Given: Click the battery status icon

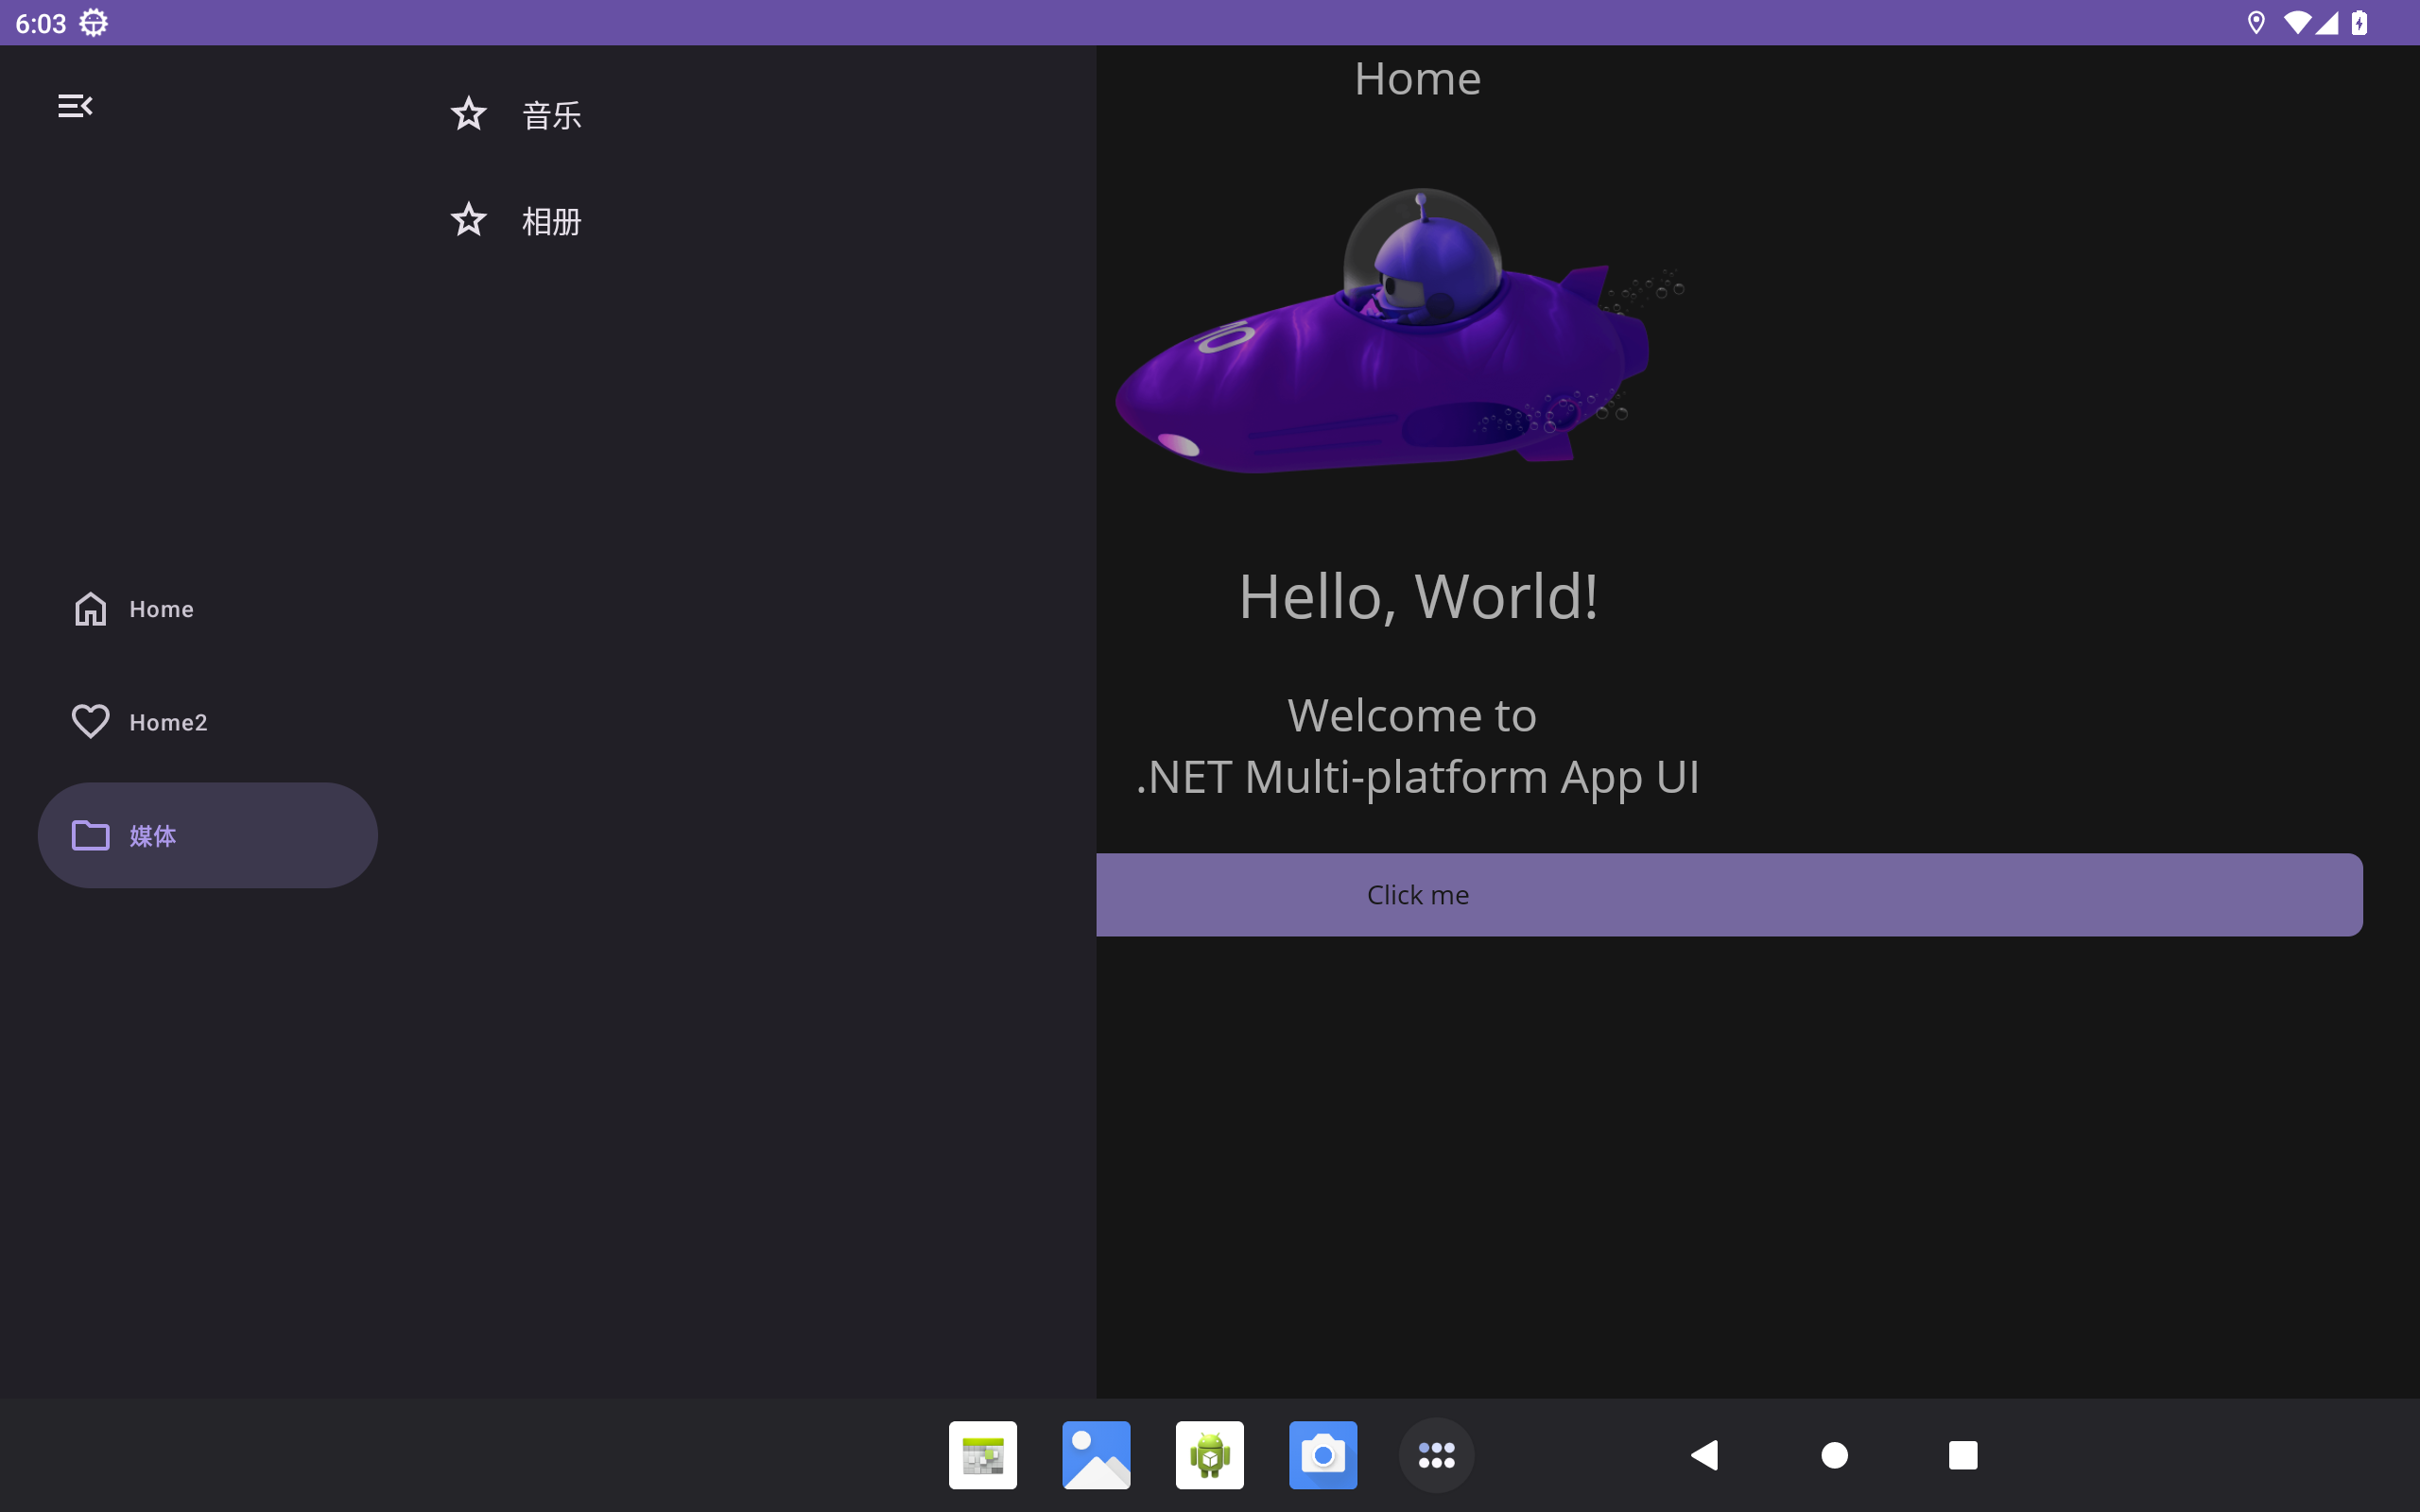Looking at the screenshot, I should 2359,22.
